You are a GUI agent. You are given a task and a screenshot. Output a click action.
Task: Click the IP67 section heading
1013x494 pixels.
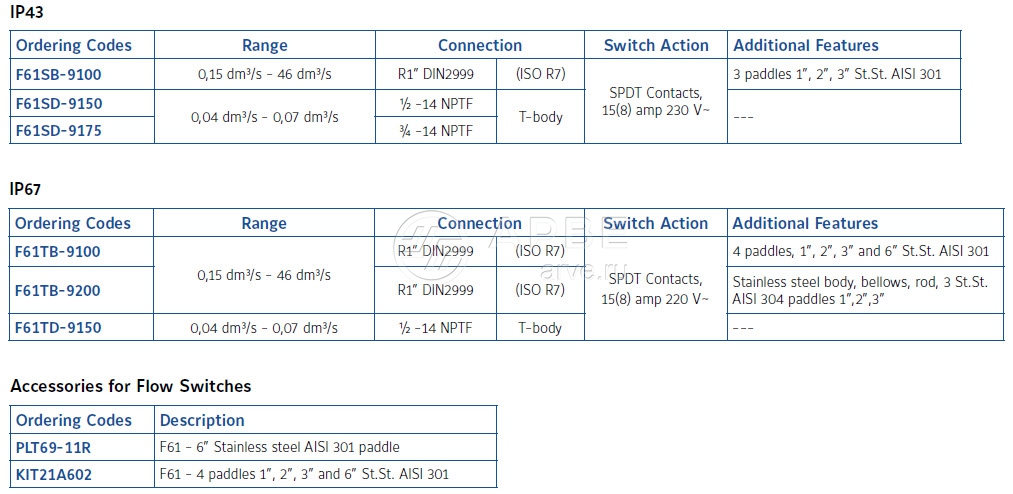25,189
